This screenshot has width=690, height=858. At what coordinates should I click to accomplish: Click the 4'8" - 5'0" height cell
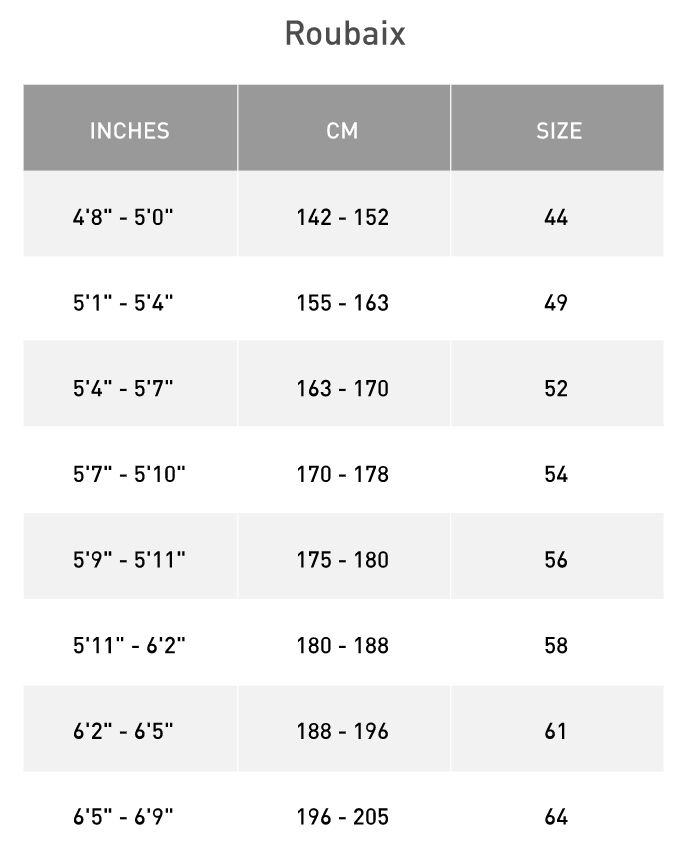[123, 217]
